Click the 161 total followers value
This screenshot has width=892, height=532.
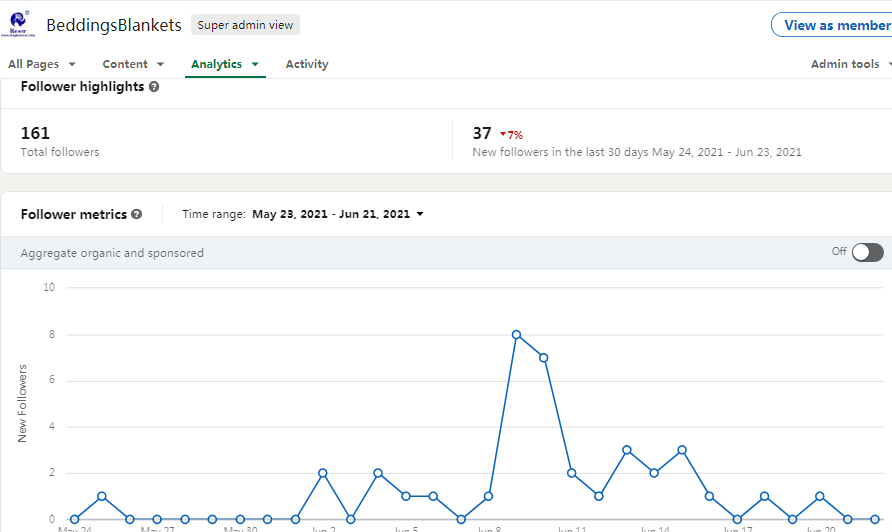click(x=35, y=133)
